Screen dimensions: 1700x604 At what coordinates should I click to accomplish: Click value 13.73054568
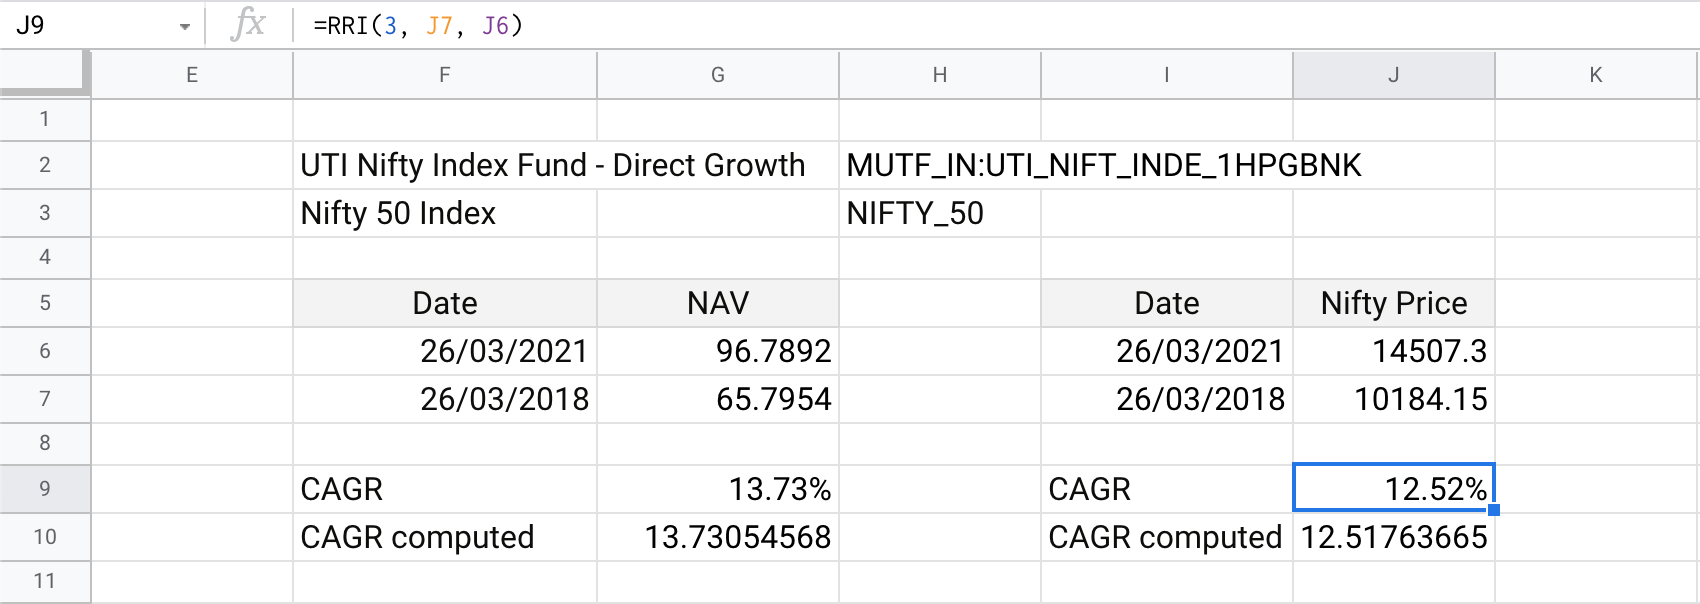pyautogui.click(x=718, y=537)
